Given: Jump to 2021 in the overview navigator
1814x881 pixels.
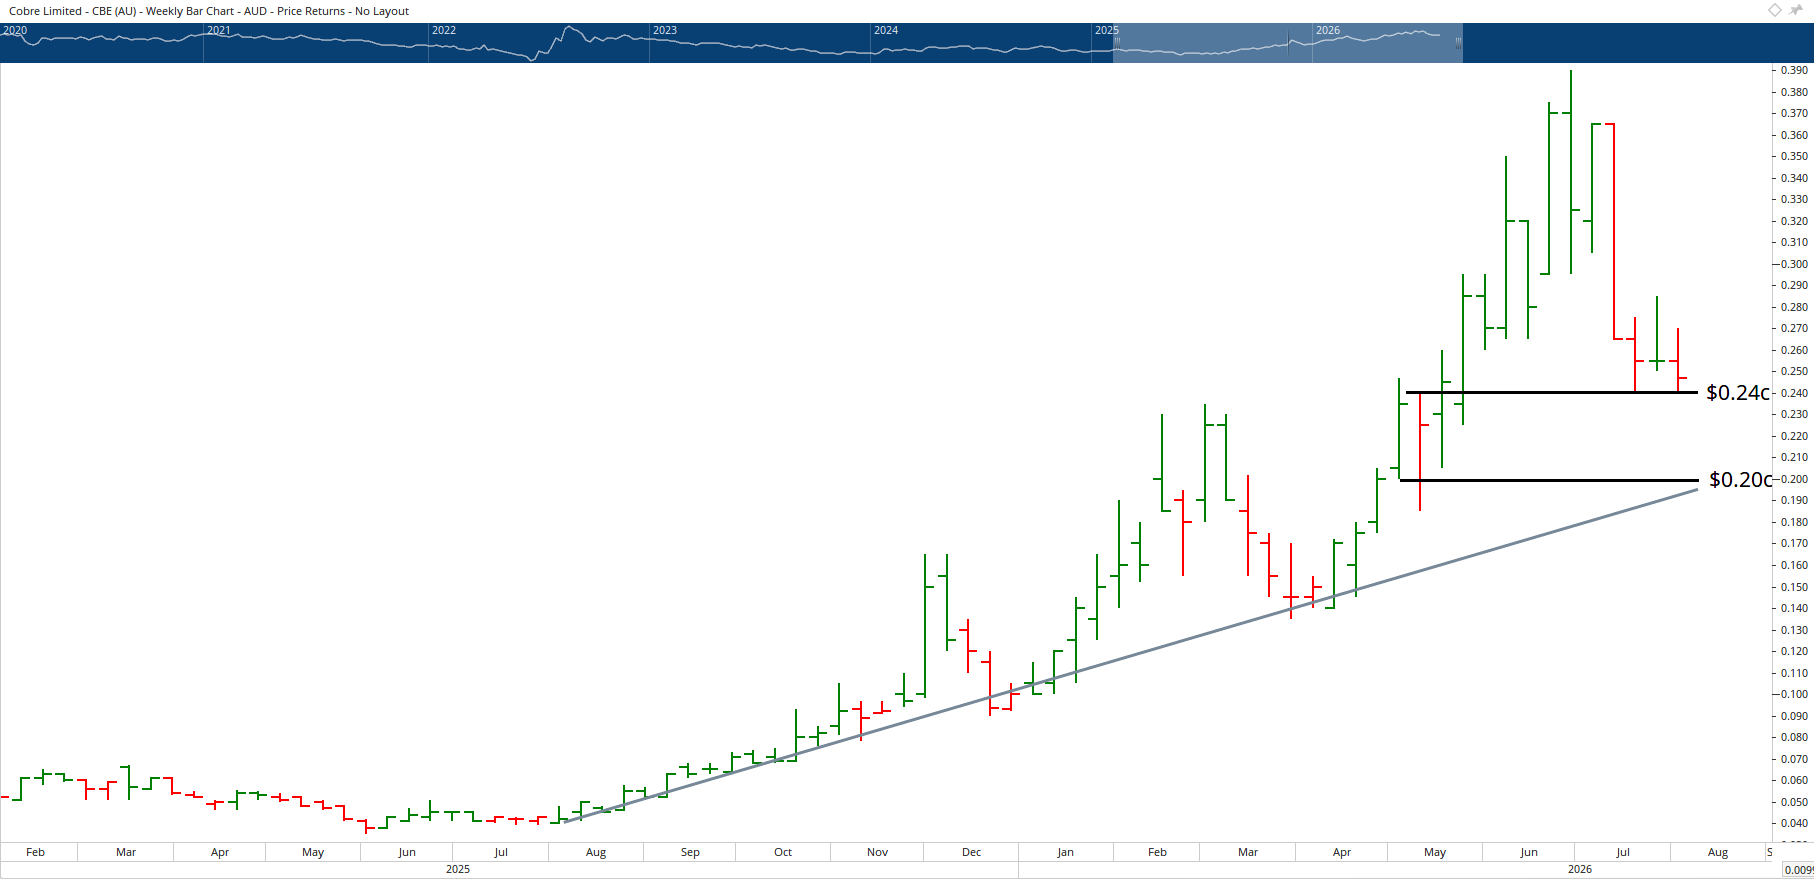Looking at the screenshot, I should [x=219, y=30].
